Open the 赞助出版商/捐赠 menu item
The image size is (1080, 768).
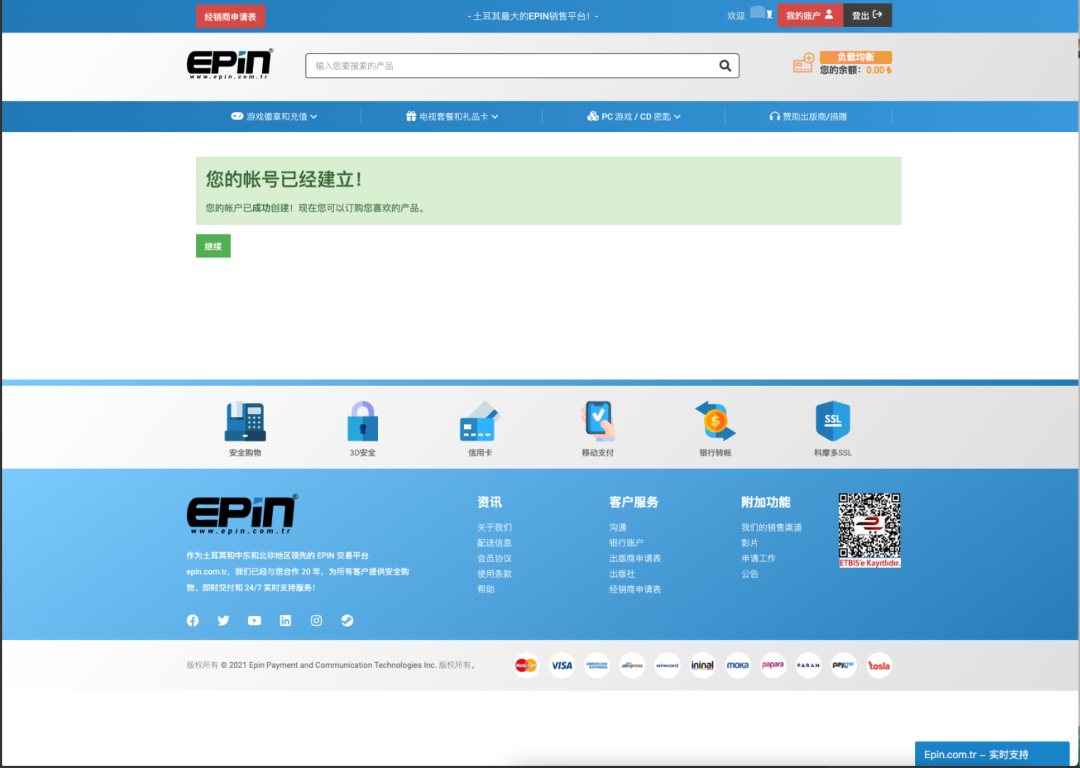tap(808, 116)
